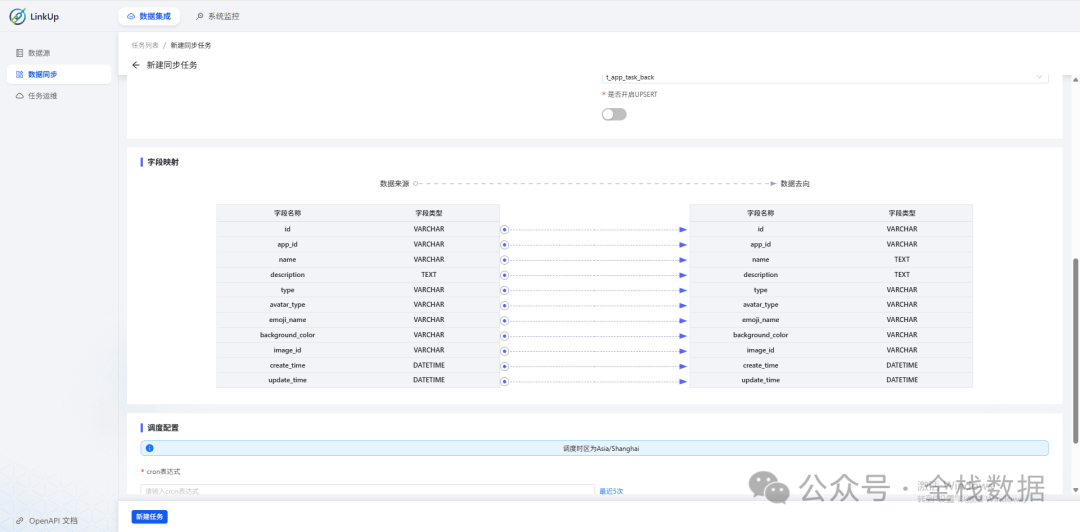1080x532 pixels.
Task: Click the OpenAPI 文档 link icon
Action: (x=20, y=521)
